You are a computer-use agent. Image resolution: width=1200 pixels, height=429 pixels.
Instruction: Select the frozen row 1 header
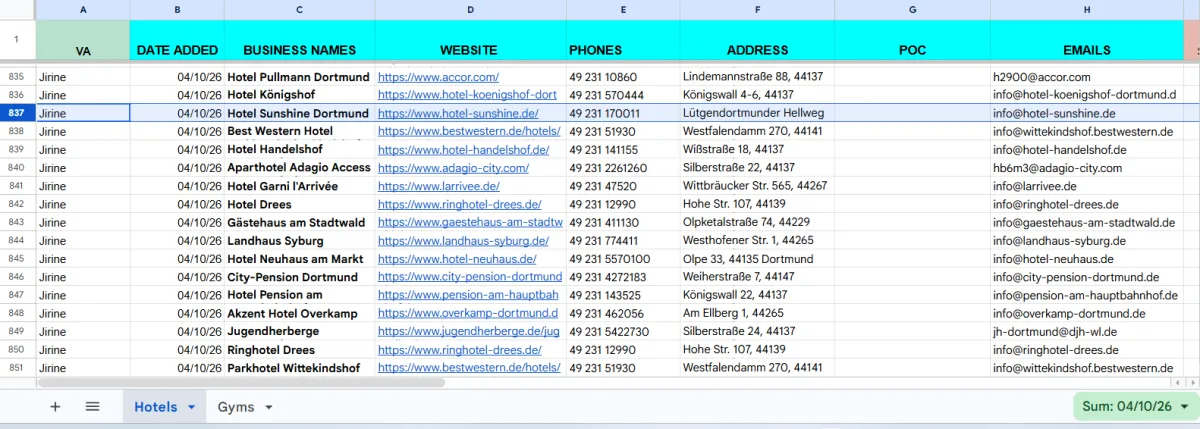coord(17,40)
